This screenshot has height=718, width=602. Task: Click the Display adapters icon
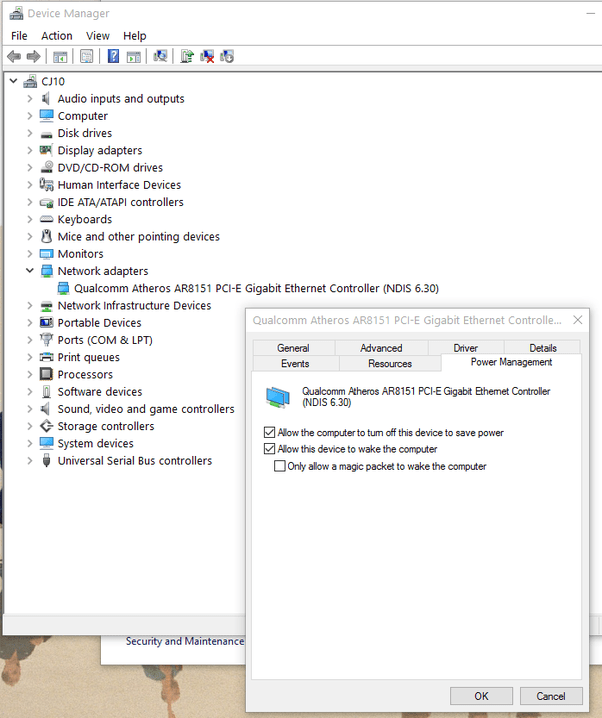(x=46, y=150)
